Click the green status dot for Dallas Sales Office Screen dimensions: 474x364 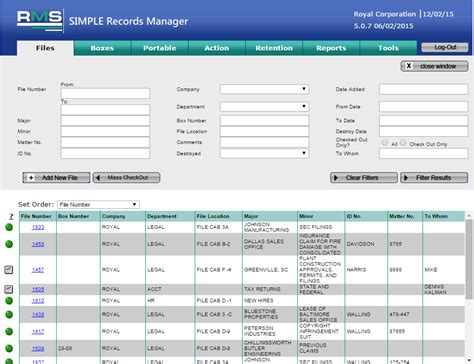tap(9, 244)
